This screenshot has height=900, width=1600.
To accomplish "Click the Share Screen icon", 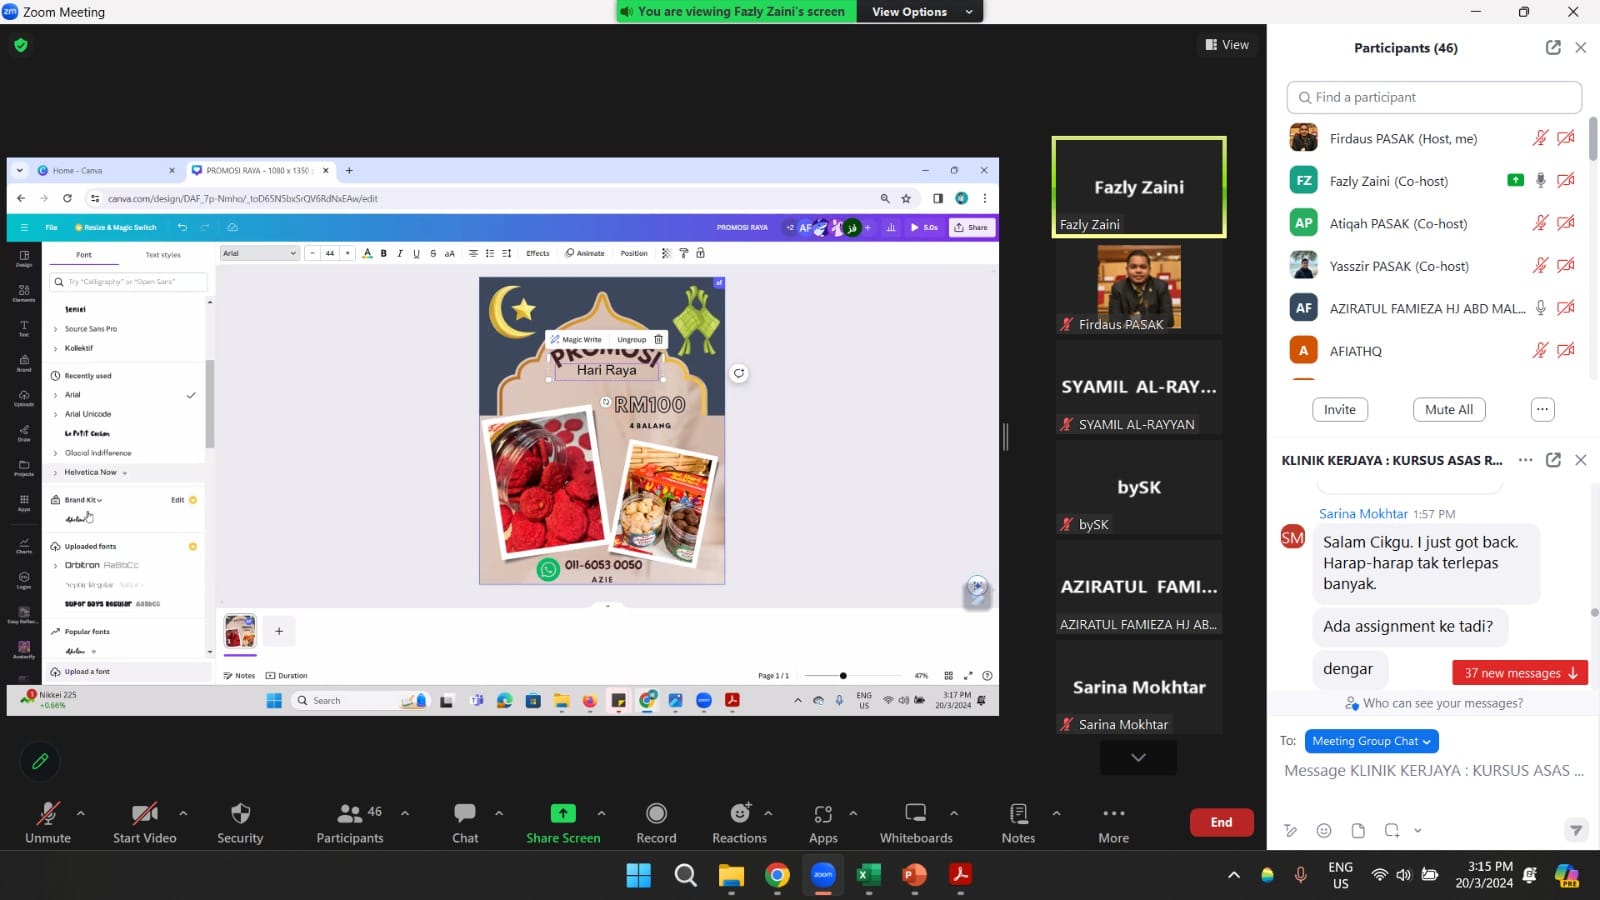I will 563,814.
